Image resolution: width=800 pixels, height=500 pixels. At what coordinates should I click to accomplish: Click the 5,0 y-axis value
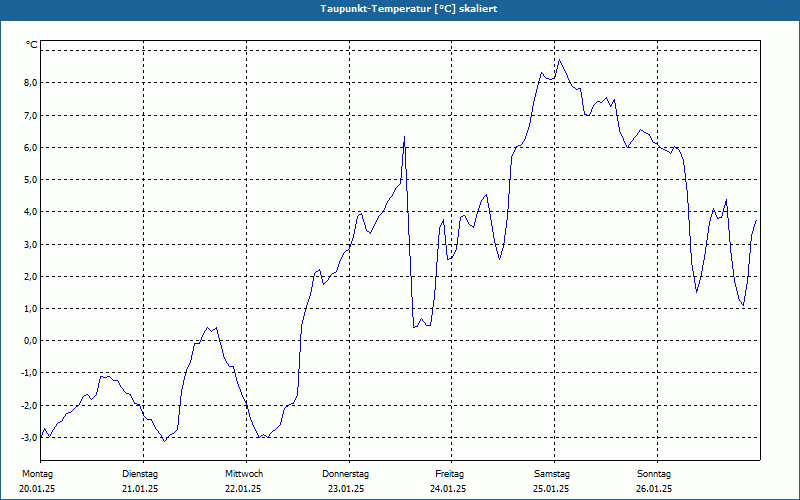30,180
